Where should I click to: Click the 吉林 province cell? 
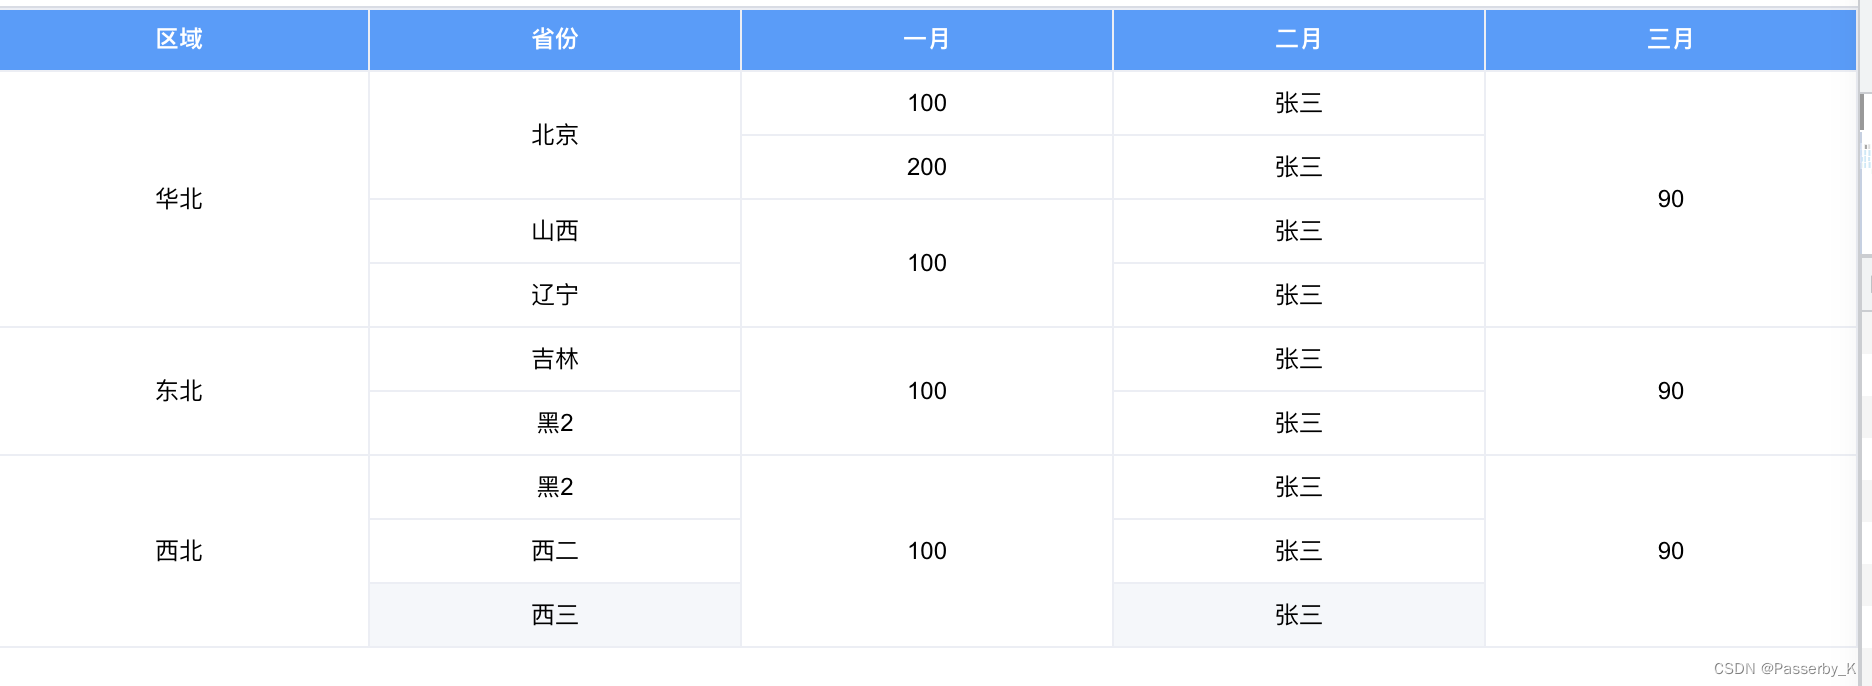[554, 359]
